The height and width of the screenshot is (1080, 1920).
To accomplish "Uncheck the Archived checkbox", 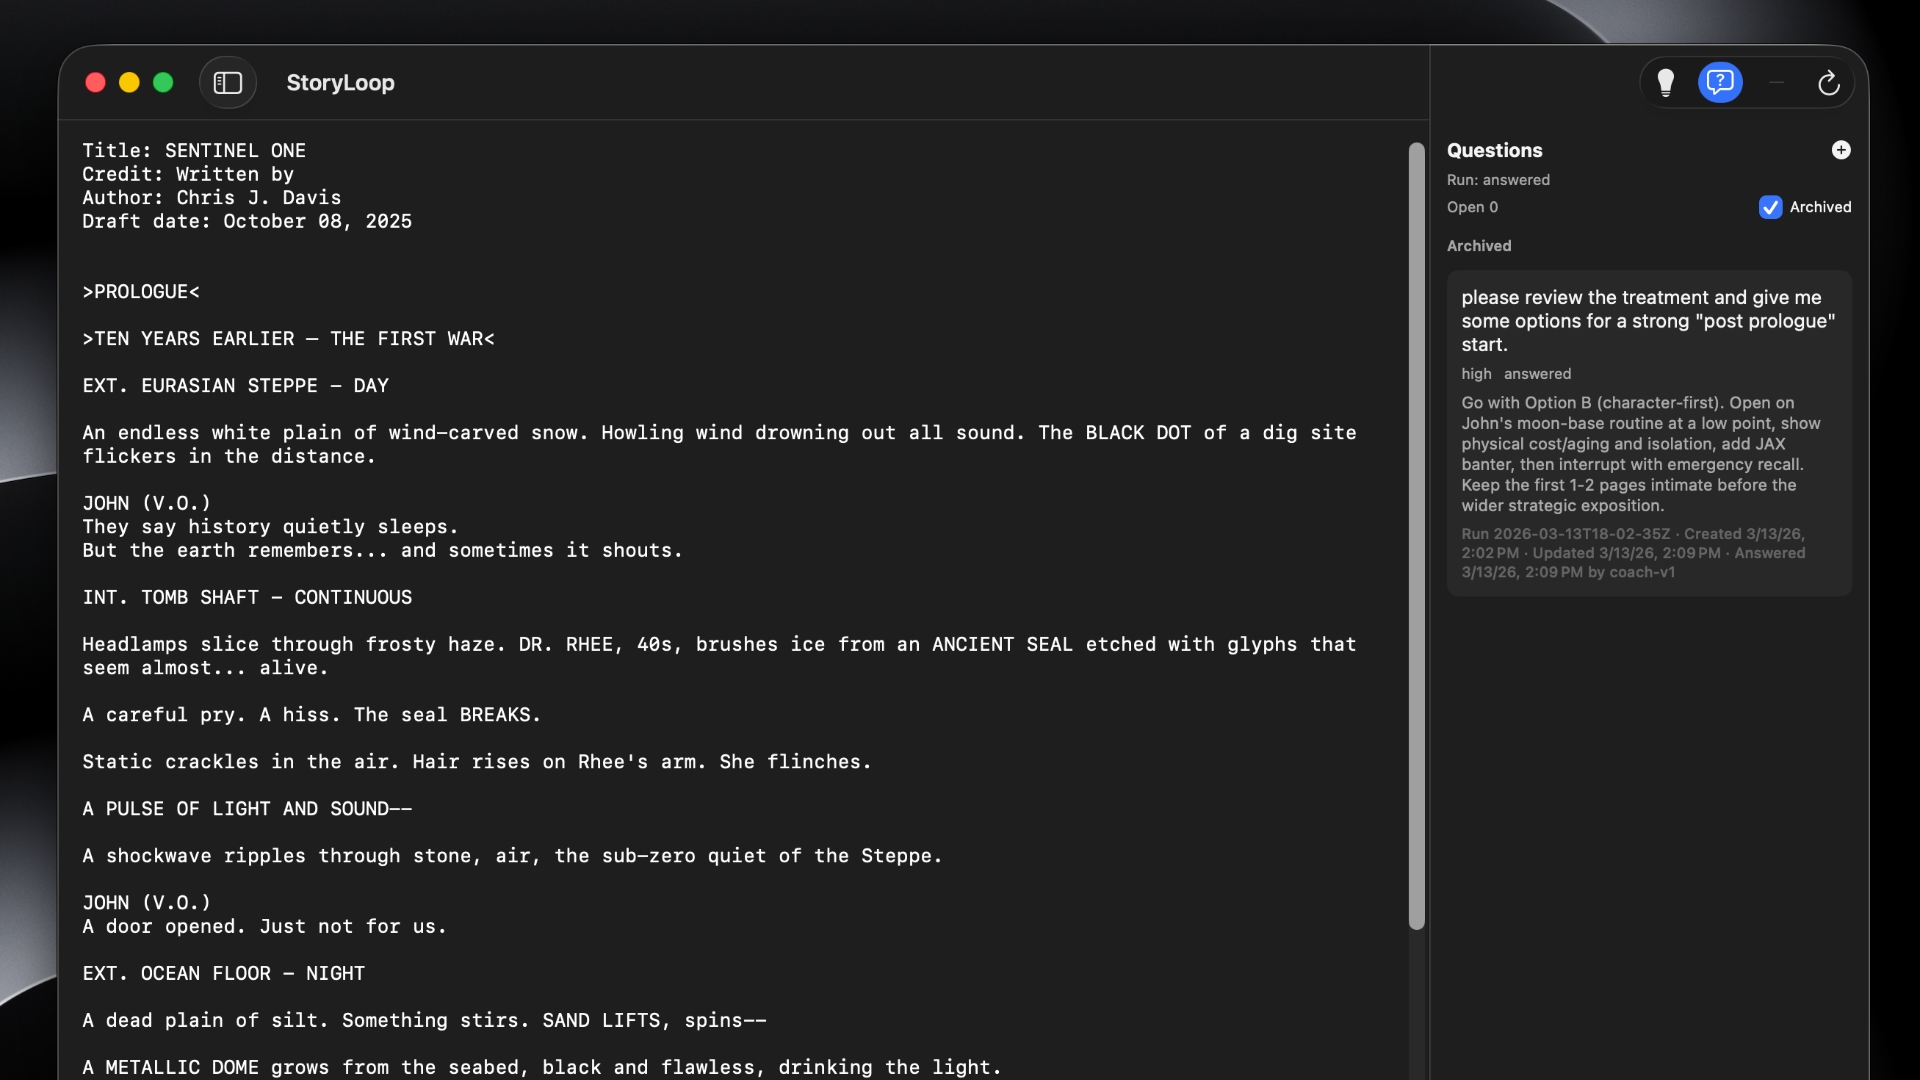I will (1770, 207).
